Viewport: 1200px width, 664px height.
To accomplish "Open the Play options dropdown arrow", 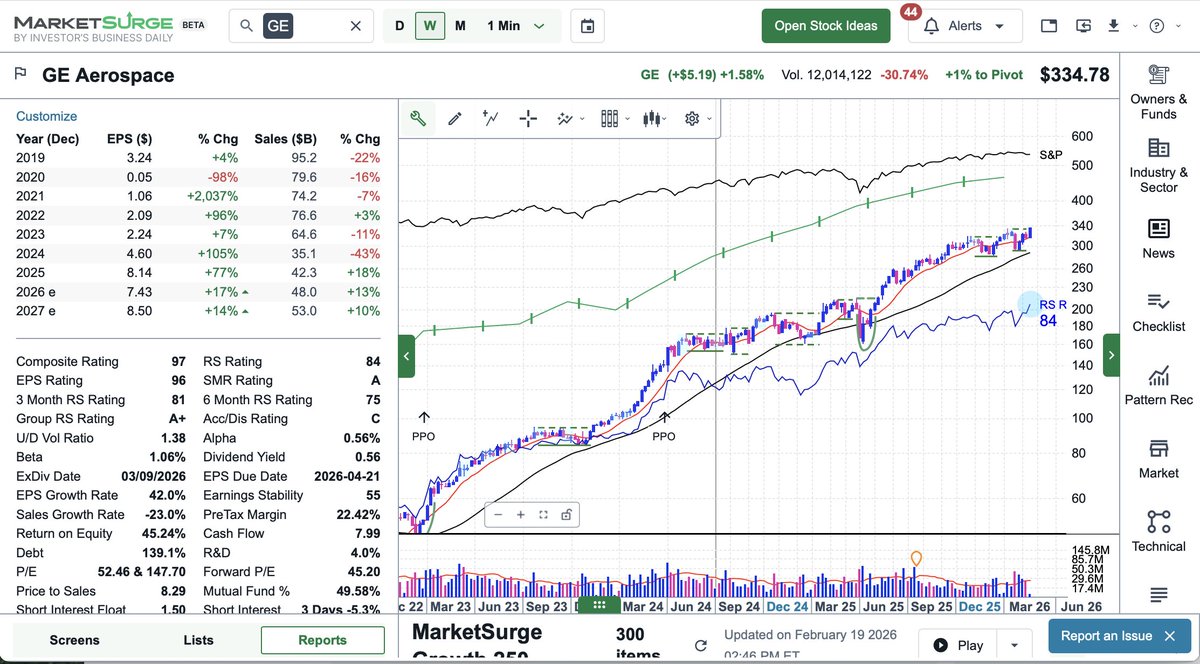I will [x=1015, y=645].
